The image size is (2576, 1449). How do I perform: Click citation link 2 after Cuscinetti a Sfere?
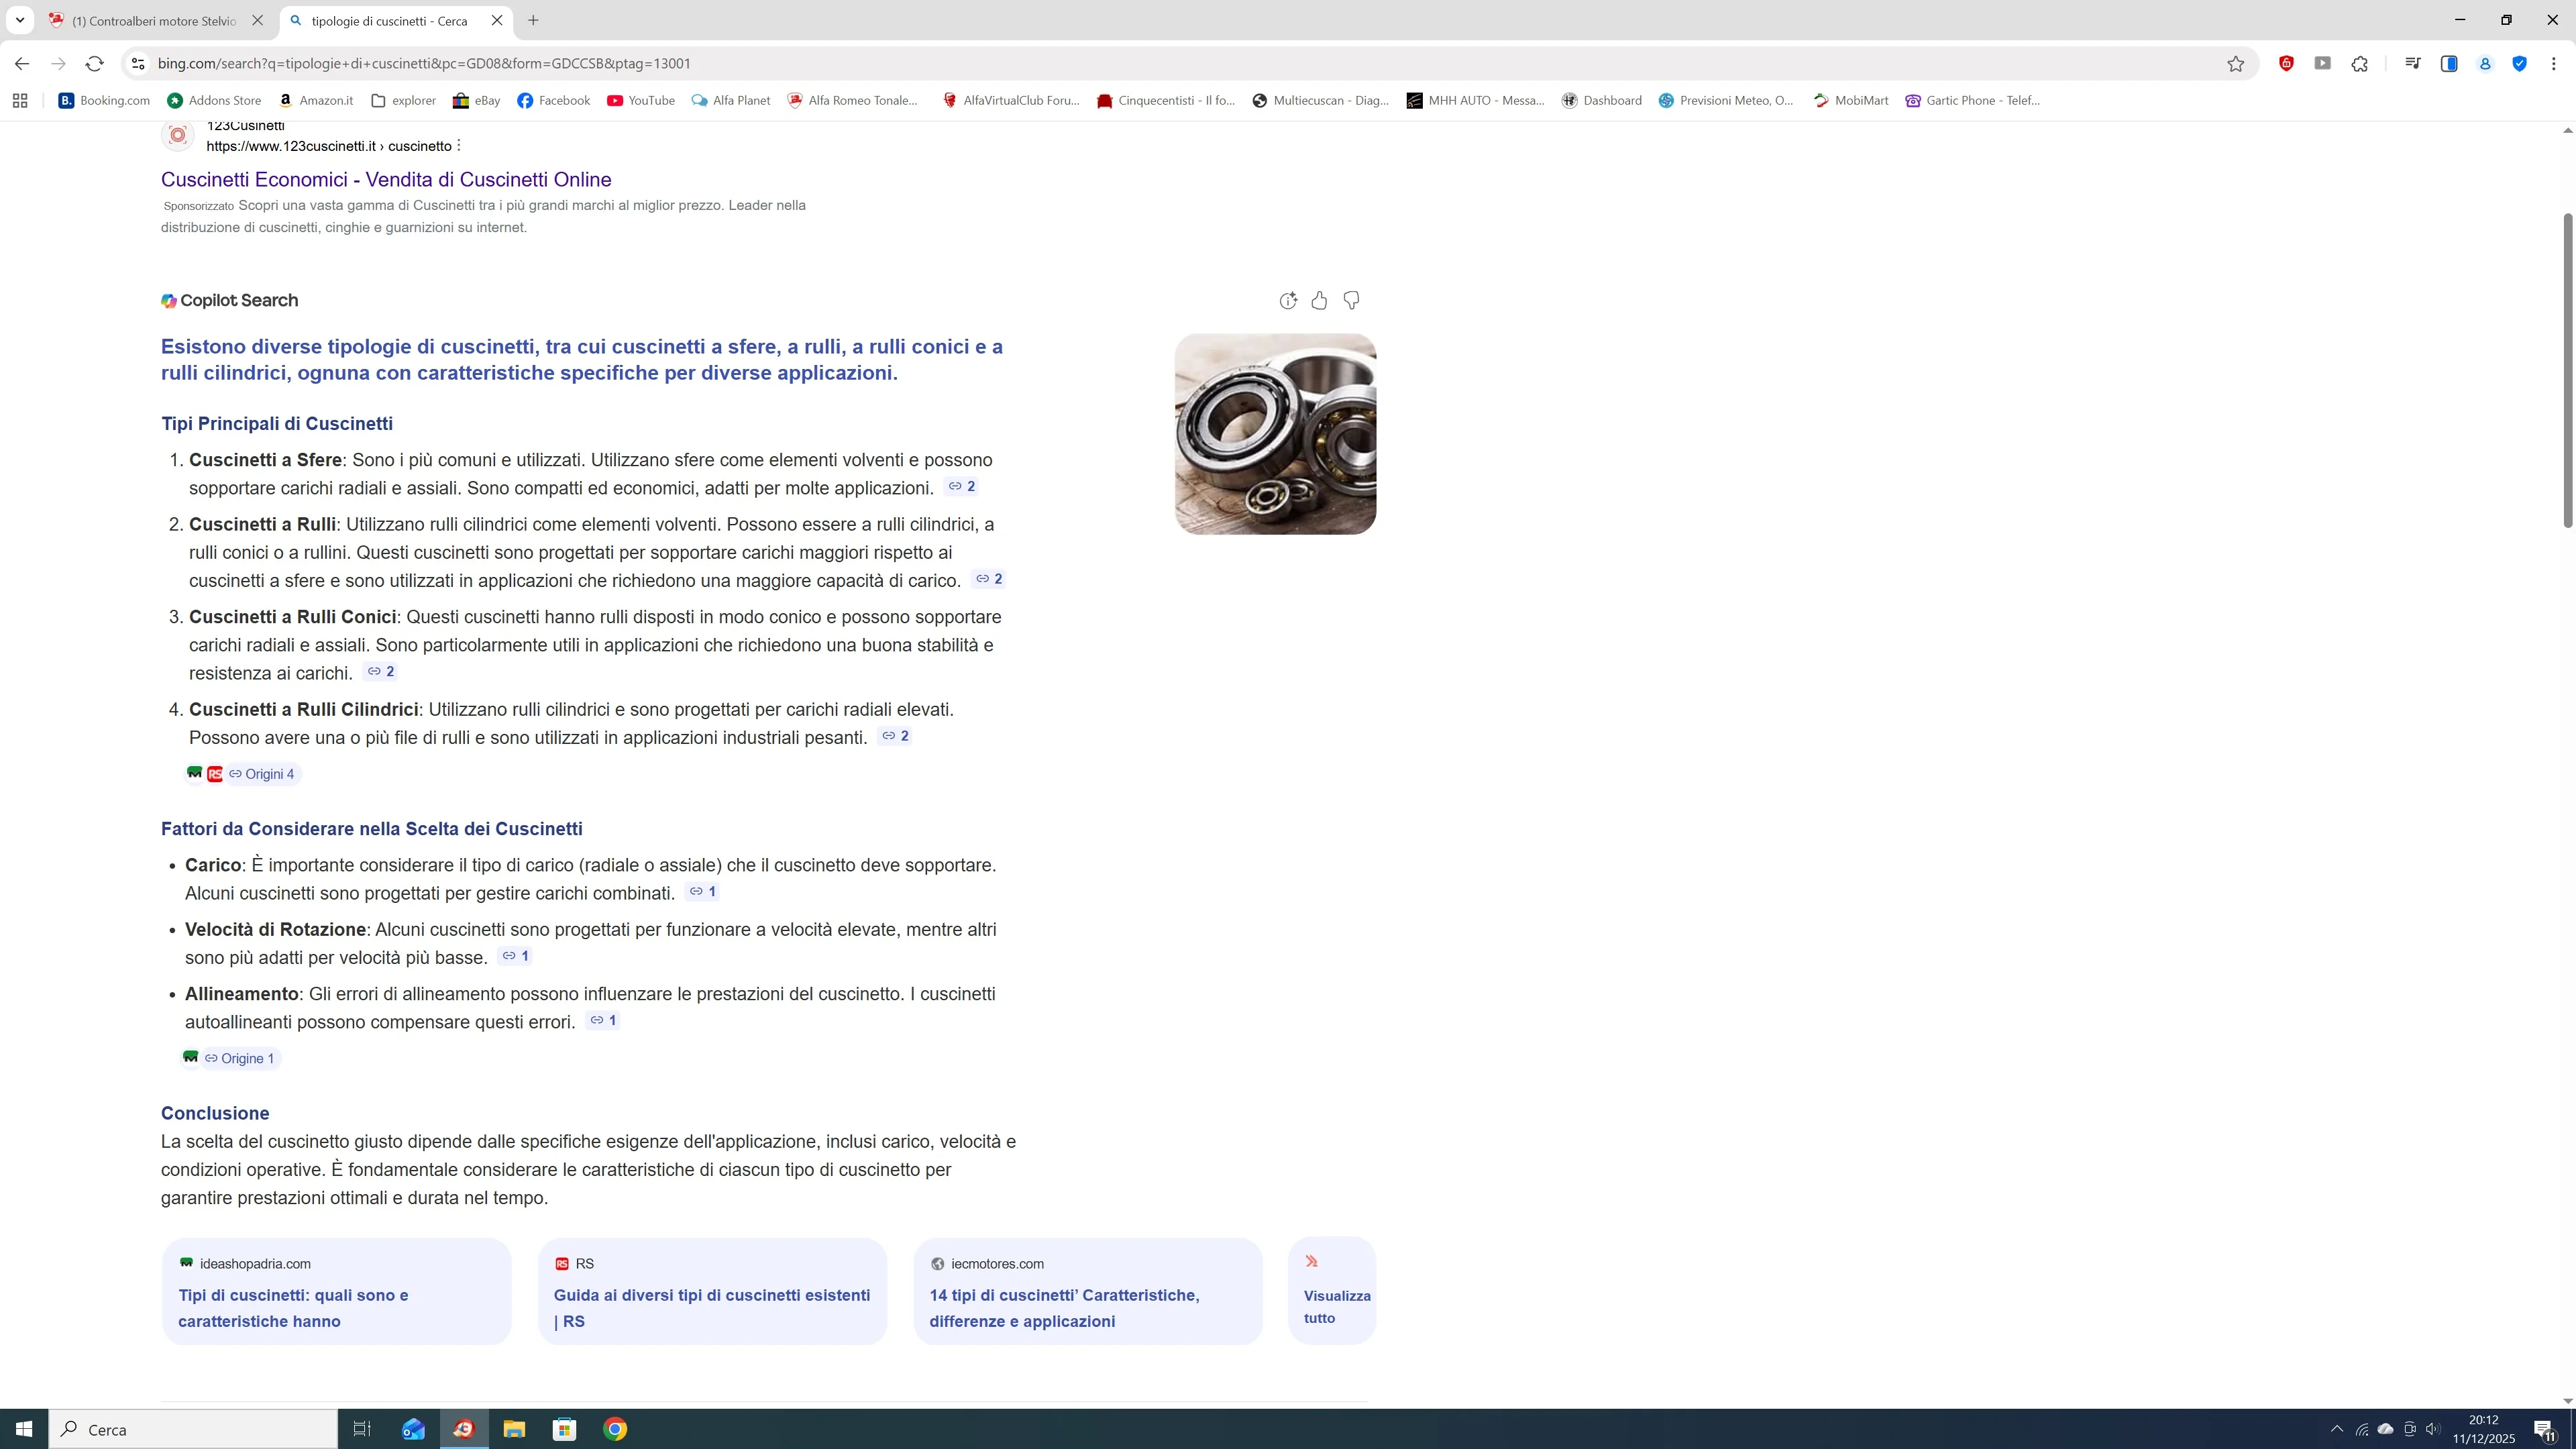pos(960,488)
